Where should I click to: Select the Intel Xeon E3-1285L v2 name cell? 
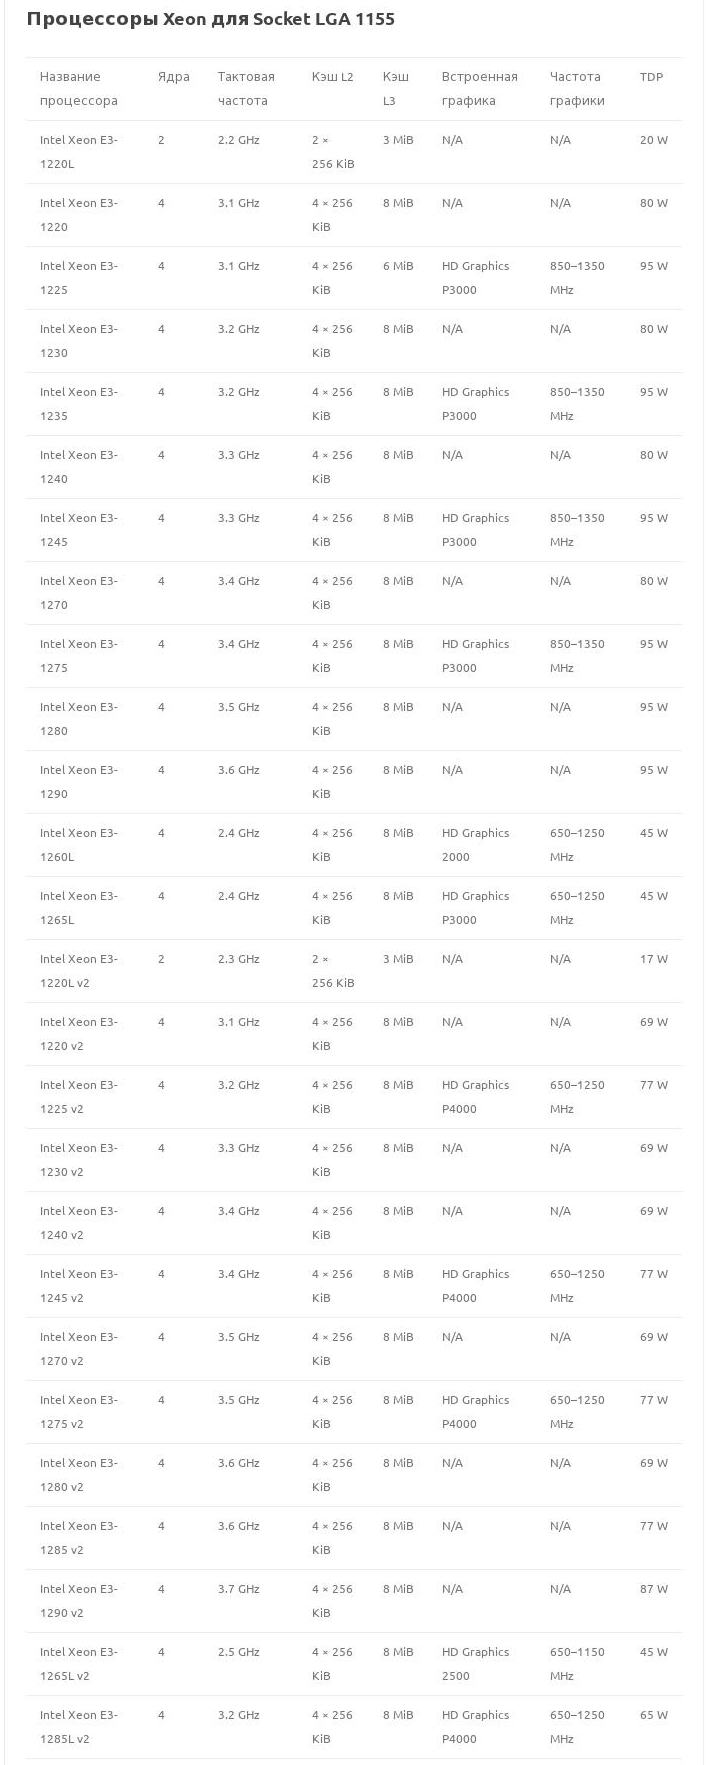tap(78, 1727)
